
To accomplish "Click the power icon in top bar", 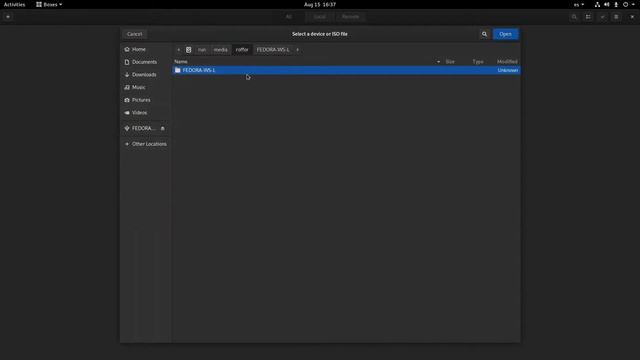I will coord(625,4).
